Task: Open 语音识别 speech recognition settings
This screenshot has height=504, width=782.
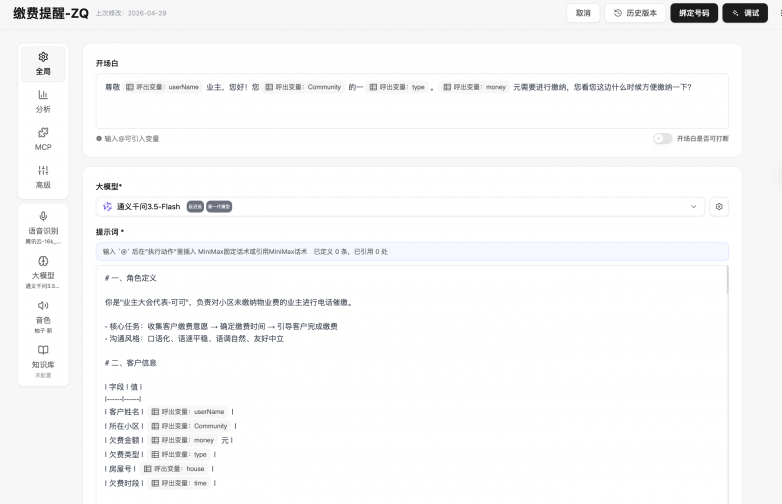Action: pyautogui.click(x=43, y=228)
